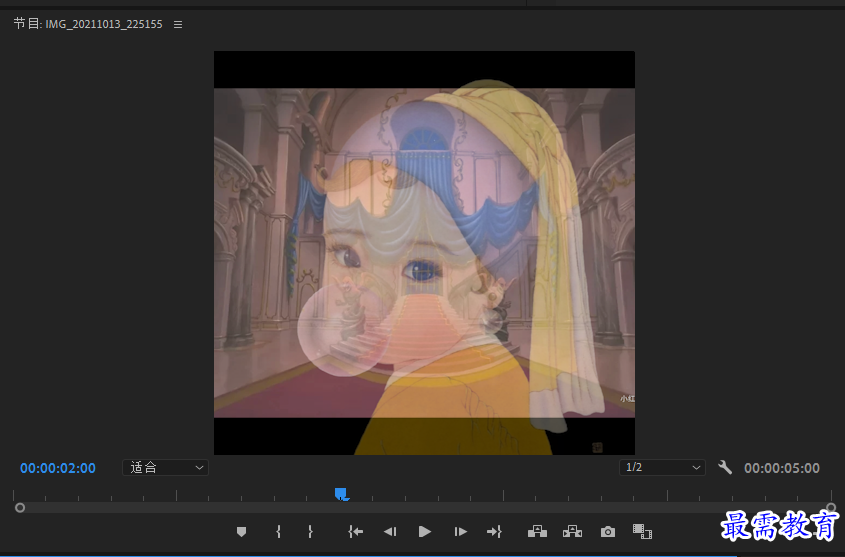Click the blue playhead on the time ruler
Viewport: 845px width, 557px height.
[x=341, y=494]
